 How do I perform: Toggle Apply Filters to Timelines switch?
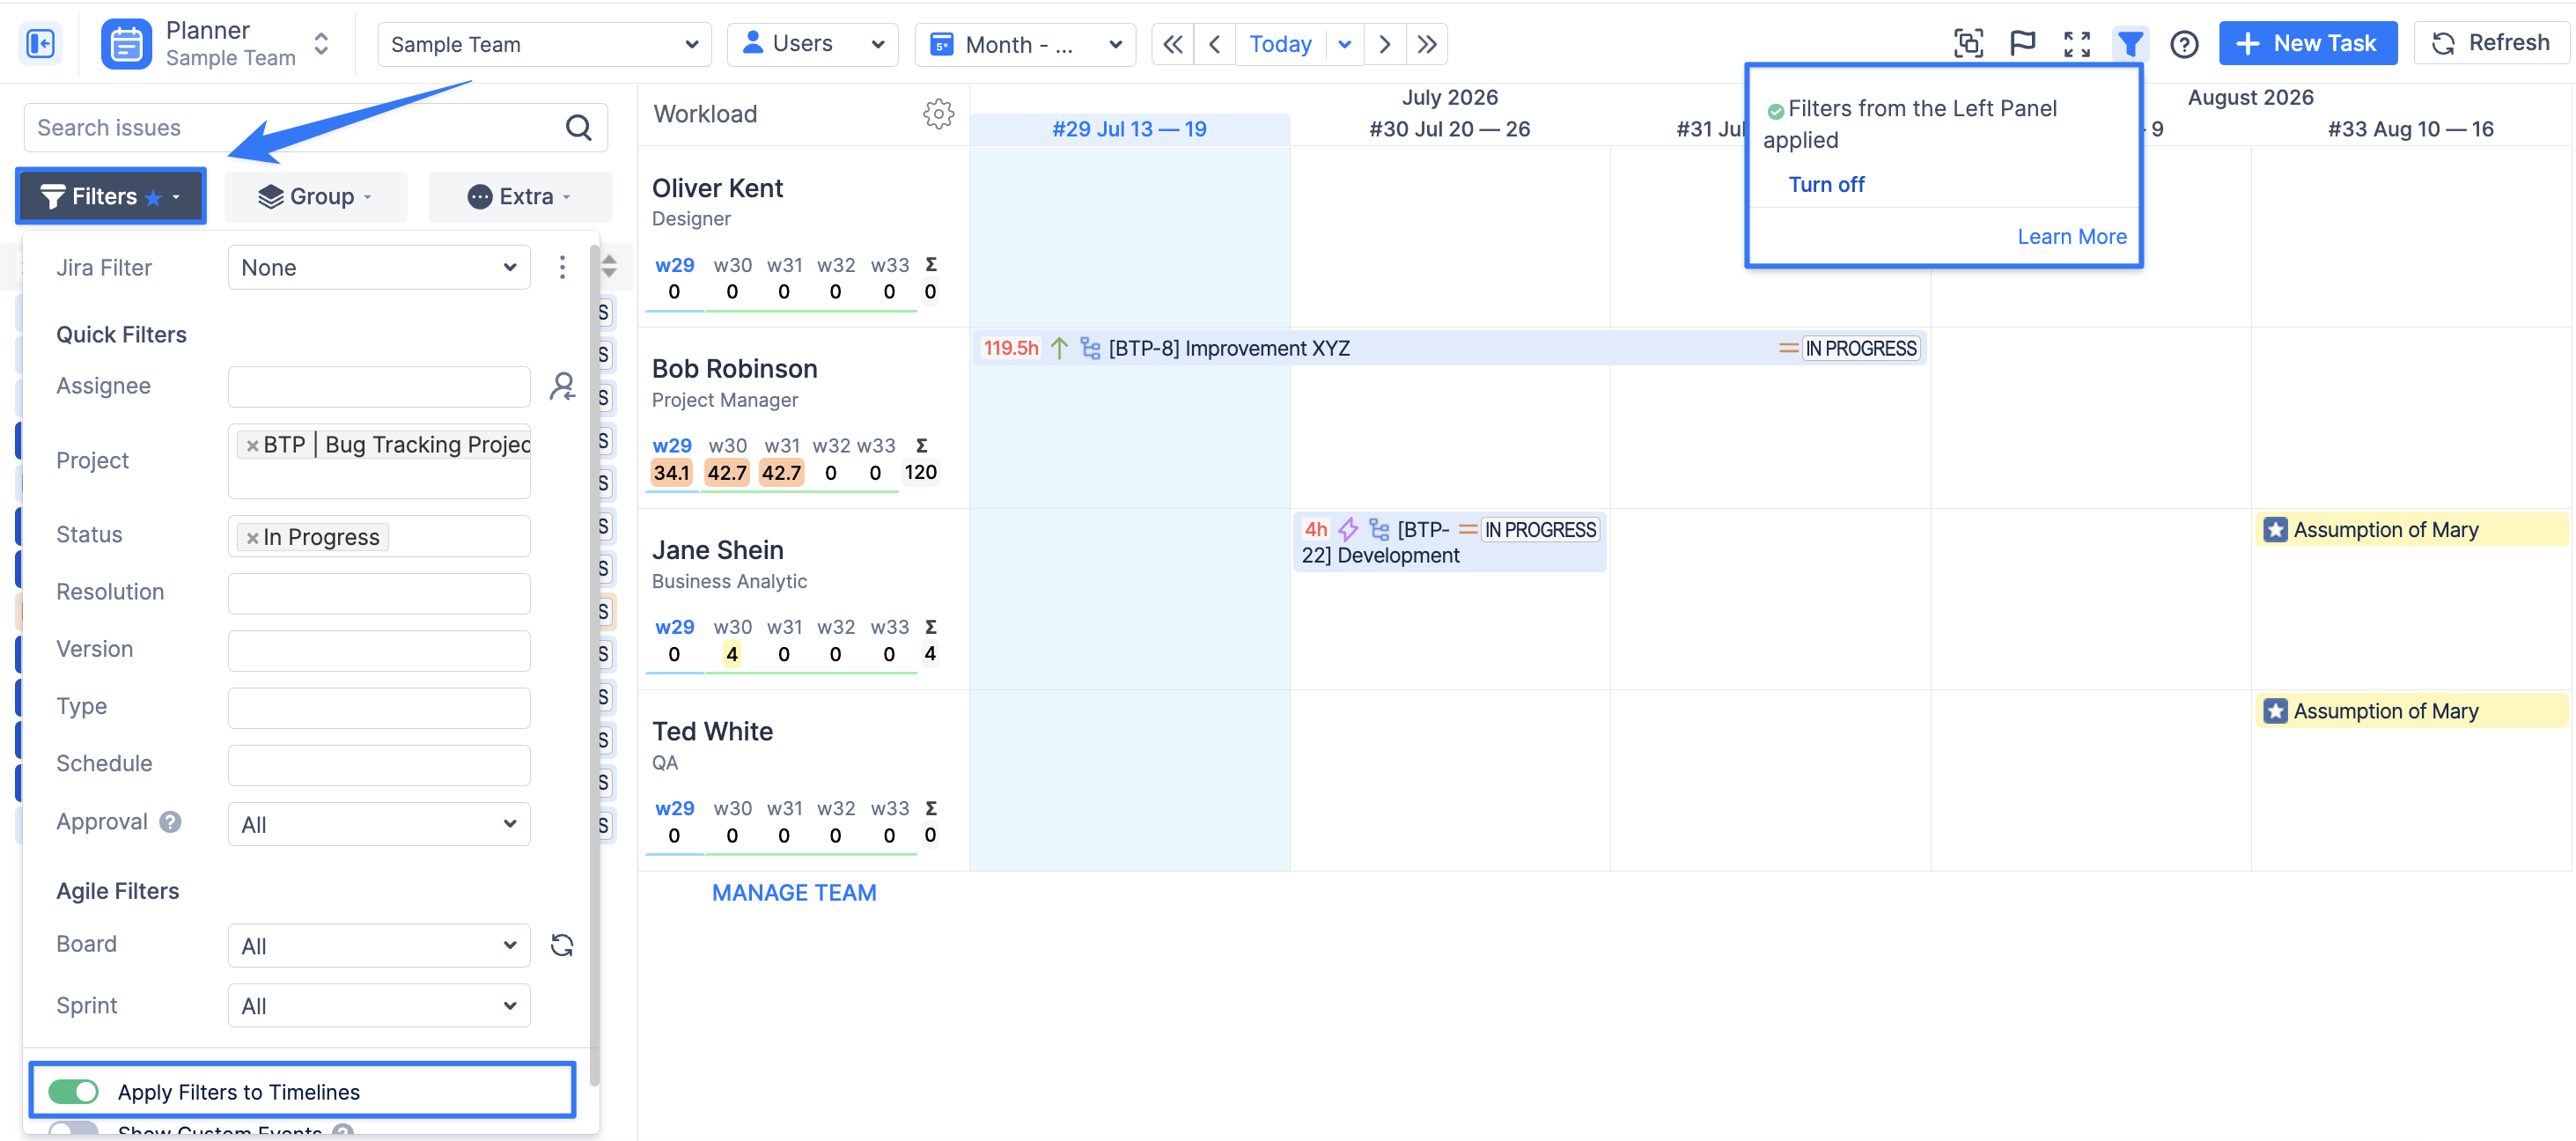tap(73, 1091)
